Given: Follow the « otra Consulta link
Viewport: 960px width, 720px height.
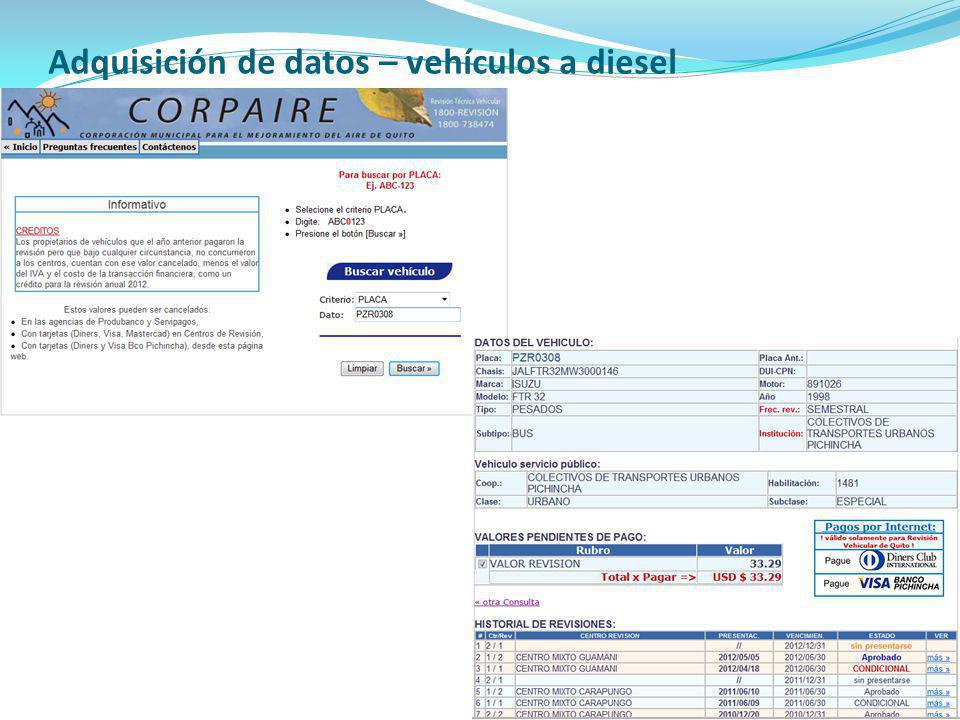Looking at the screenshot, I should point(507,602).
